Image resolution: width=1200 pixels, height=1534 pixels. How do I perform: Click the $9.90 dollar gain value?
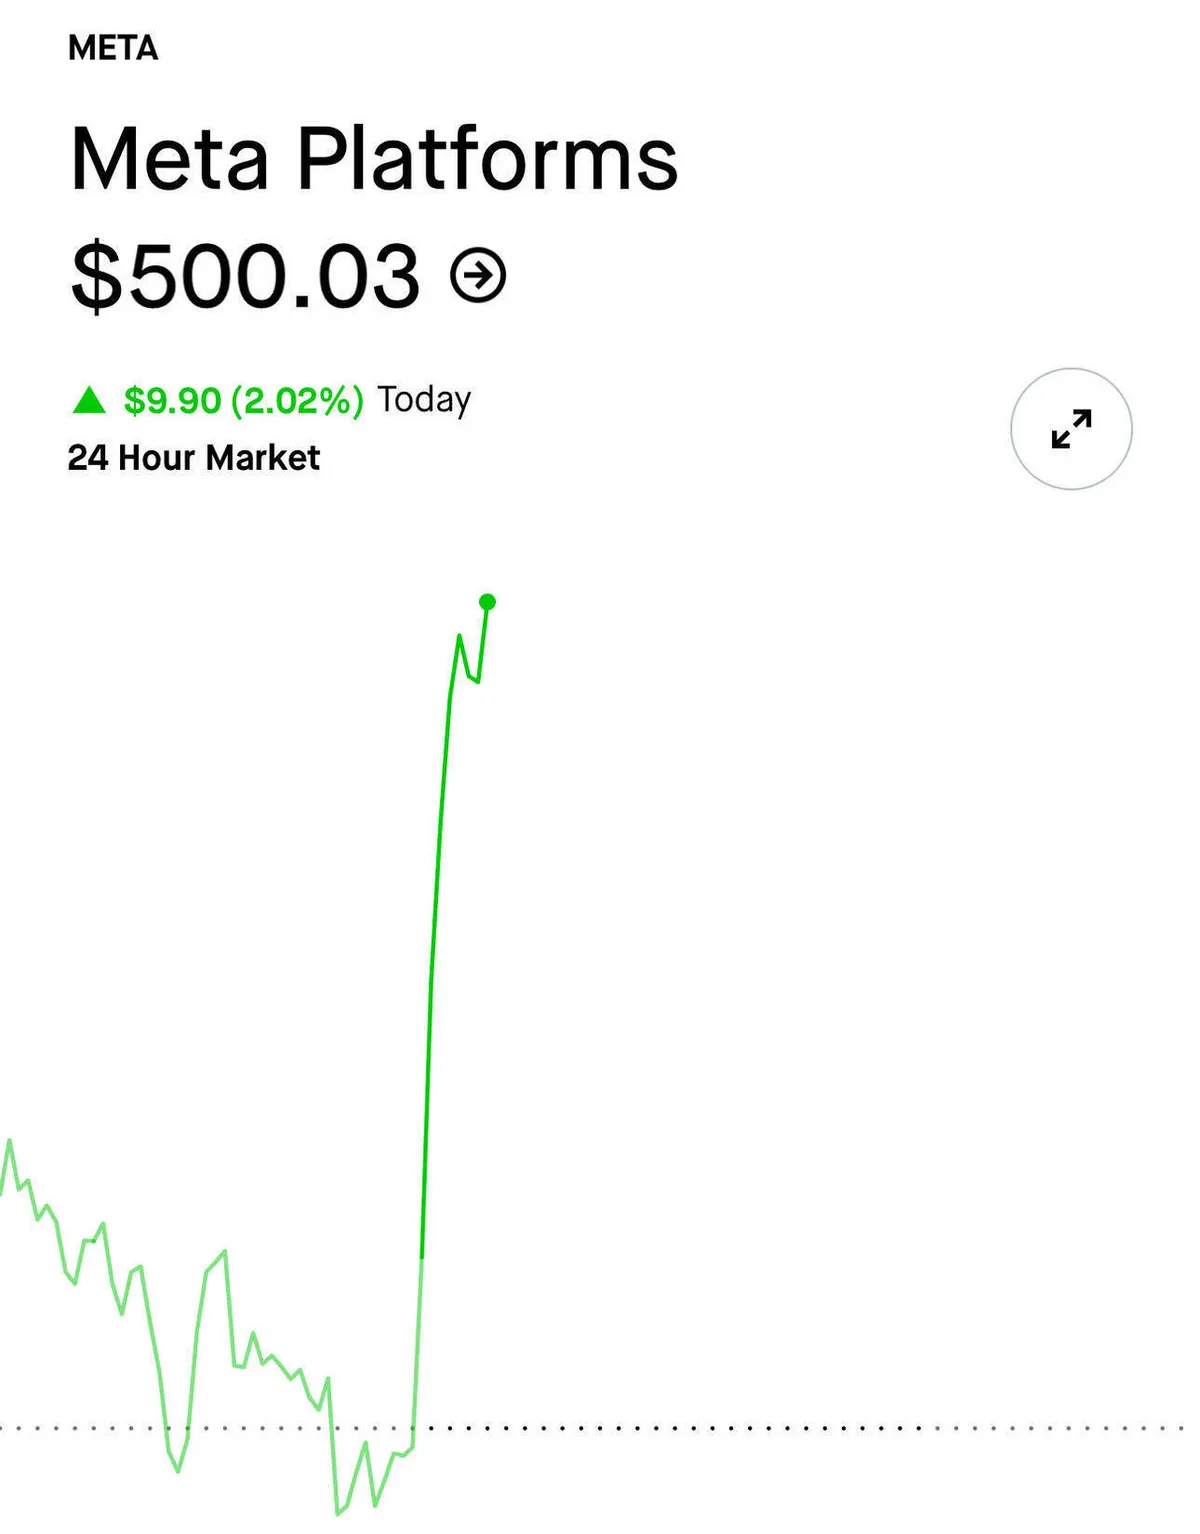coord(172,400)
